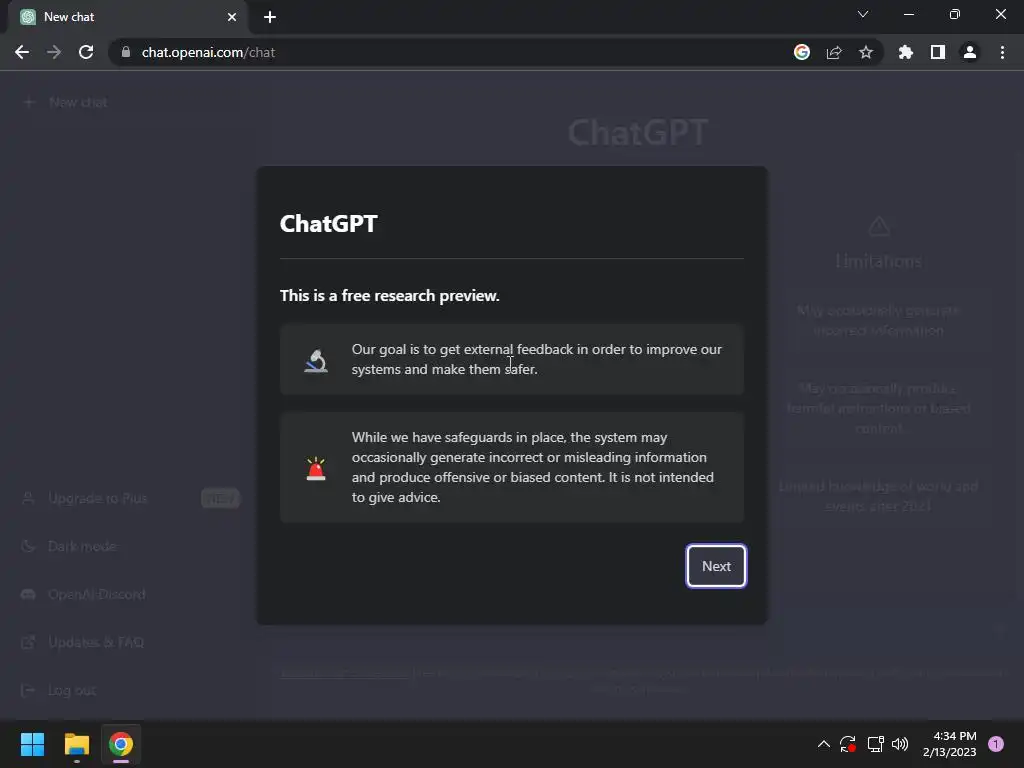Open the clock showing 4:34 PM
Viewport: 1024px width, 768px height.
949,744
